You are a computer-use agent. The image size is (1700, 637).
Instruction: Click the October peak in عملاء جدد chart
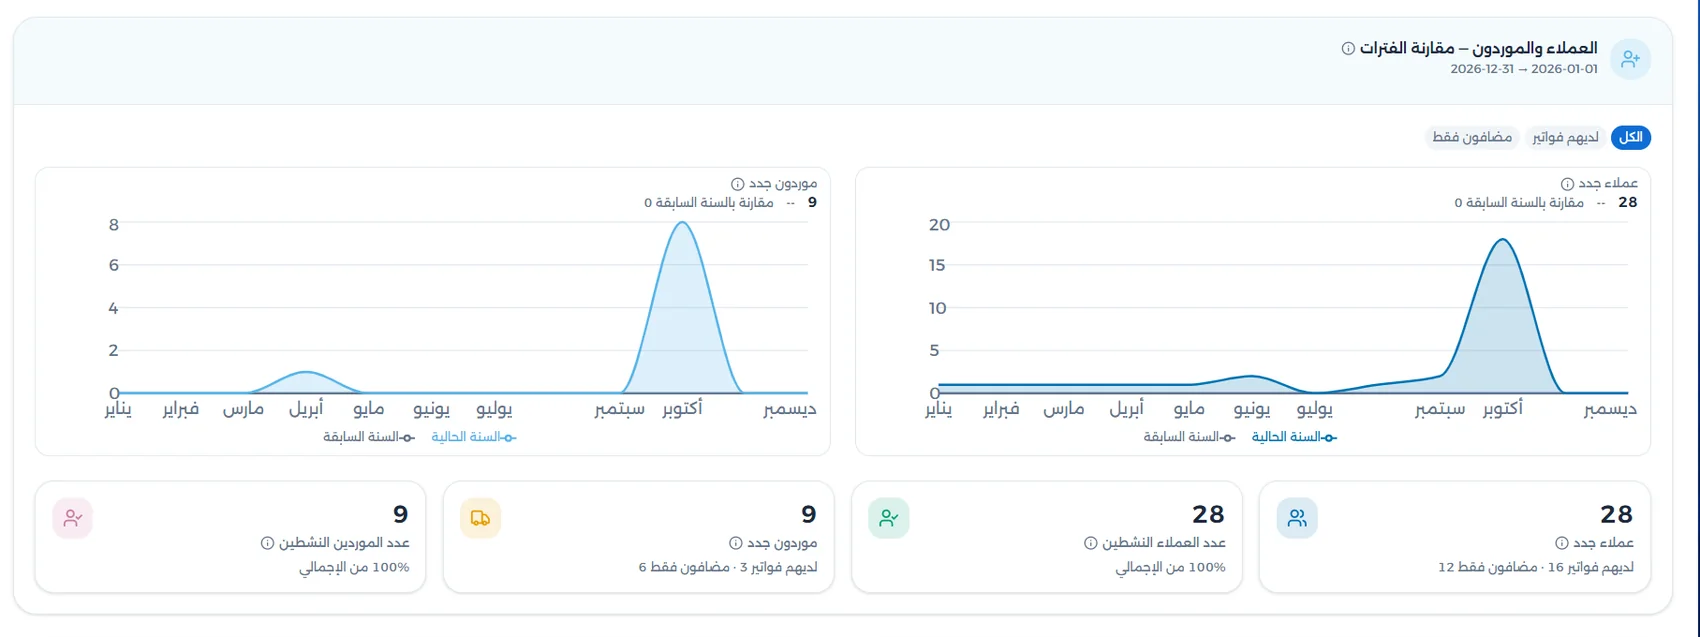click(1502, 240)
